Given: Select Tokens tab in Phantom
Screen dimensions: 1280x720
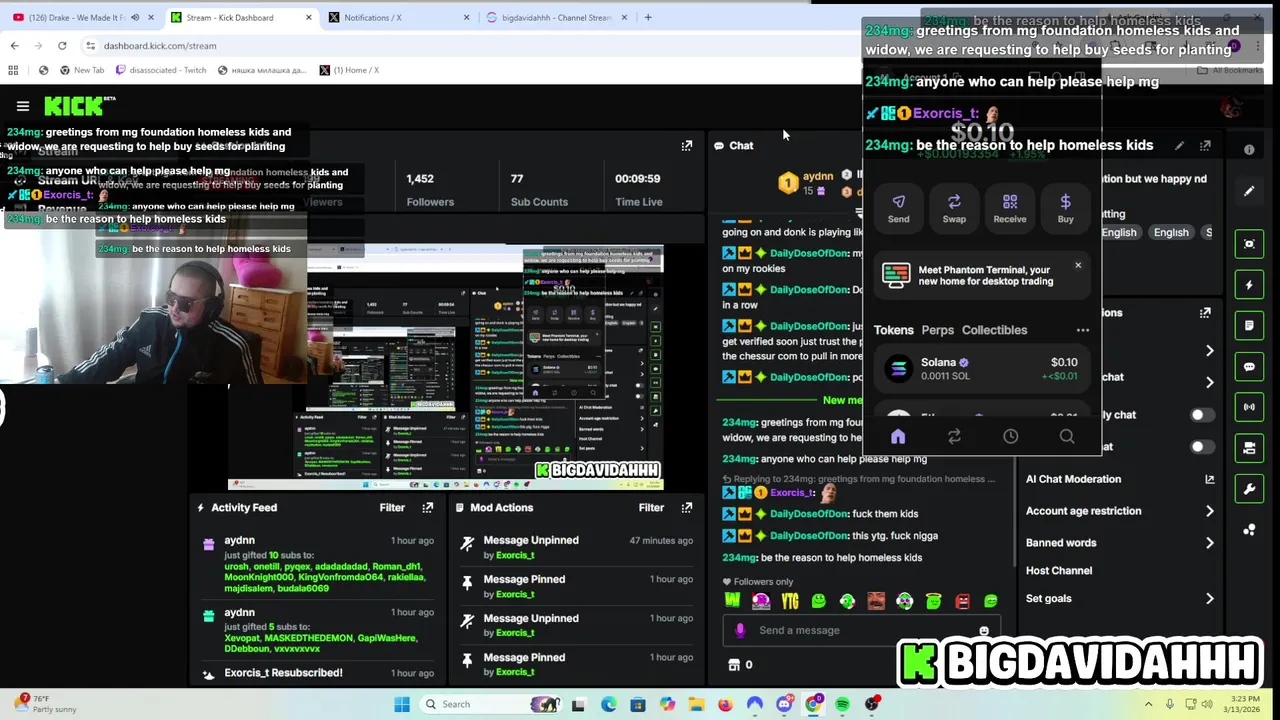Looking at the screenshot, I should click(893, 330).
